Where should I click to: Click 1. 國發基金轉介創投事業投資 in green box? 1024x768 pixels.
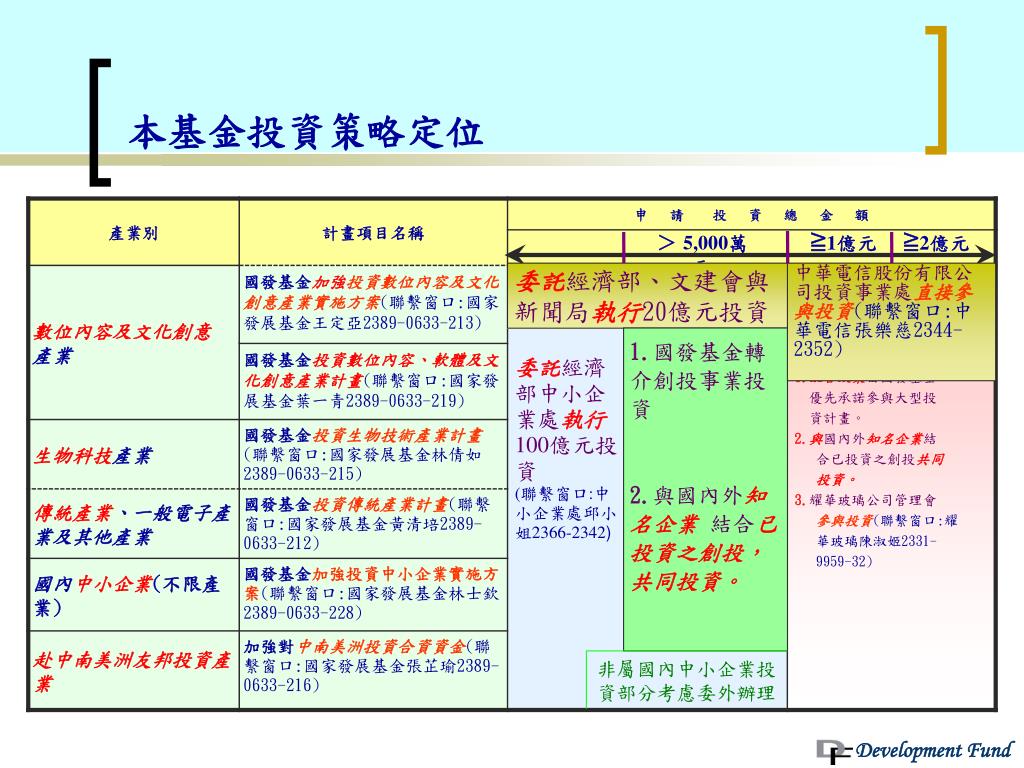(x=697, y=381)
